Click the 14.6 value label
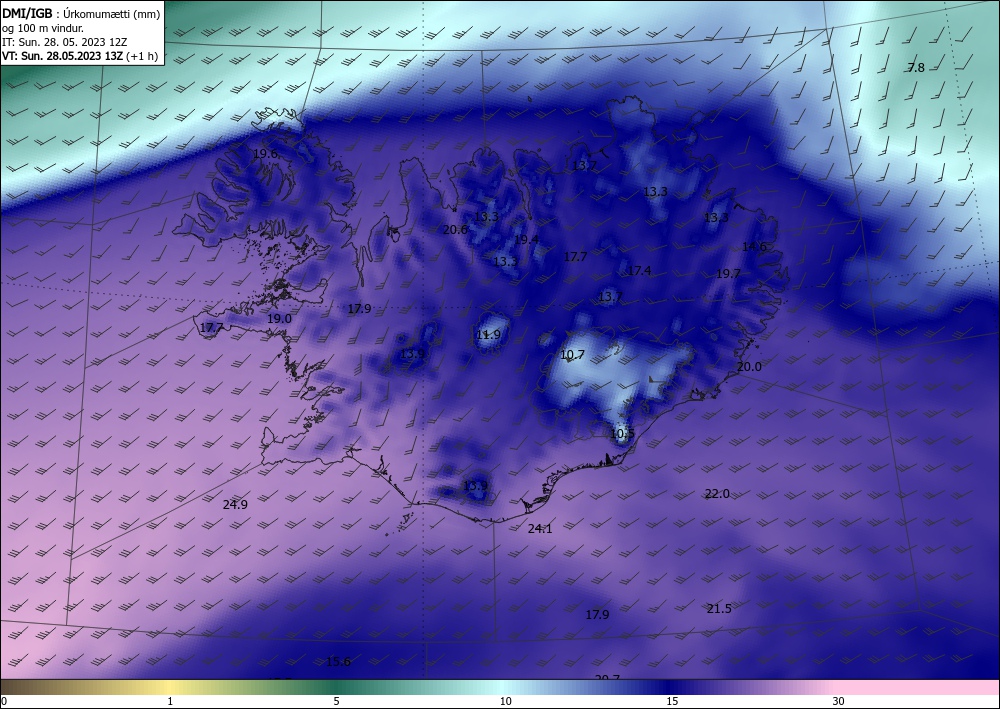 coord(754,247)
